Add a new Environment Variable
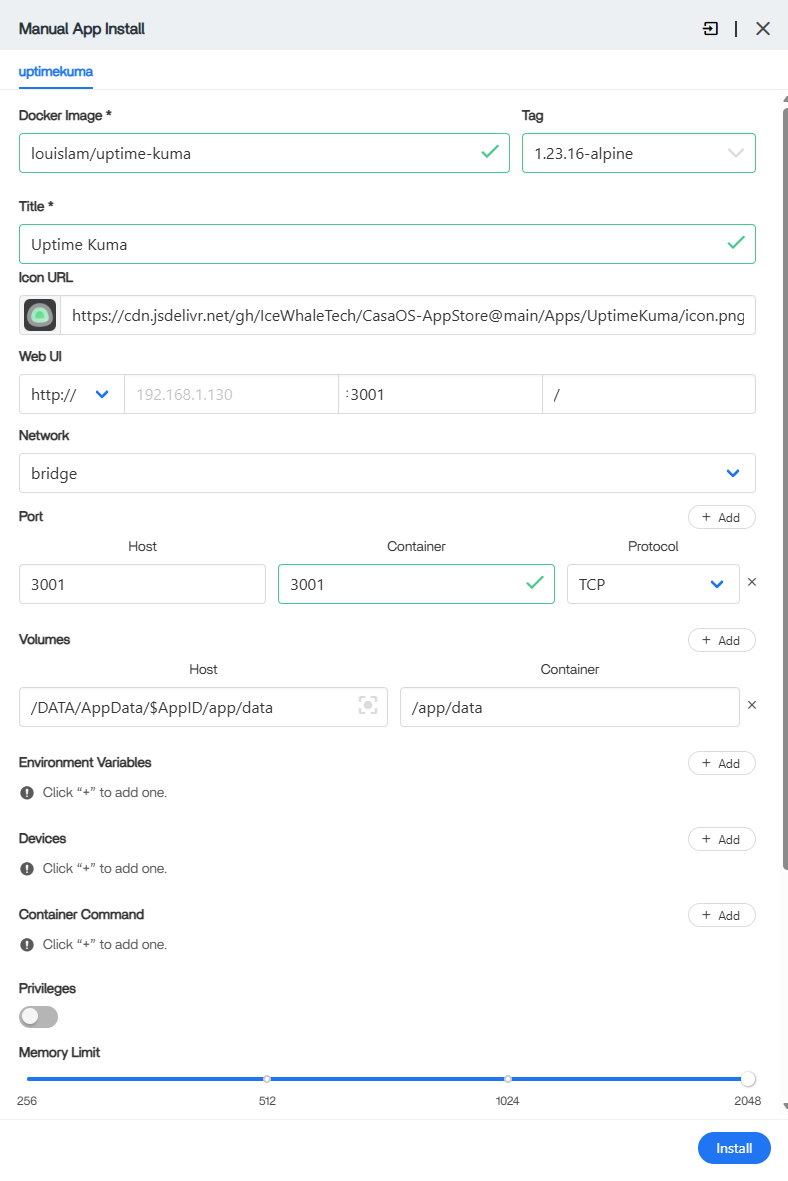This screenshot has width=788, height=1181. coord(721,763)
